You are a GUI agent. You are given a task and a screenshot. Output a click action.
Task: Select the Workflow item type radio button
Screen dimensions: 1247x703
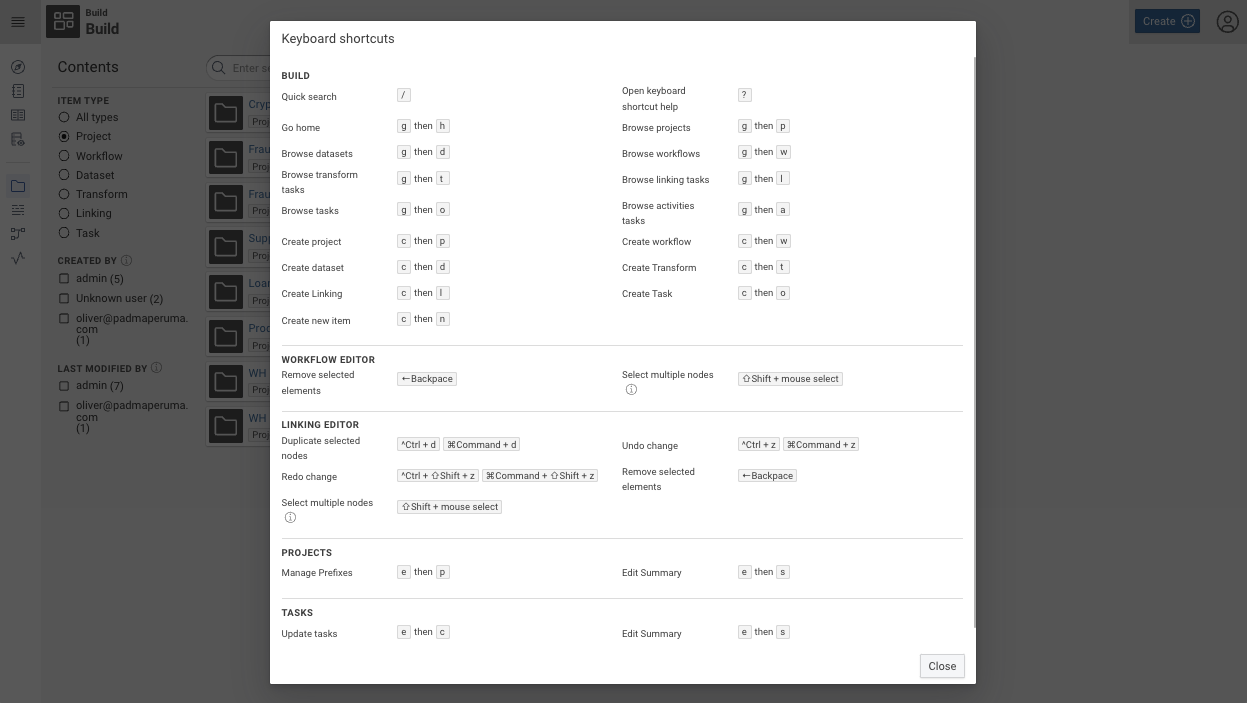(64, 155)
